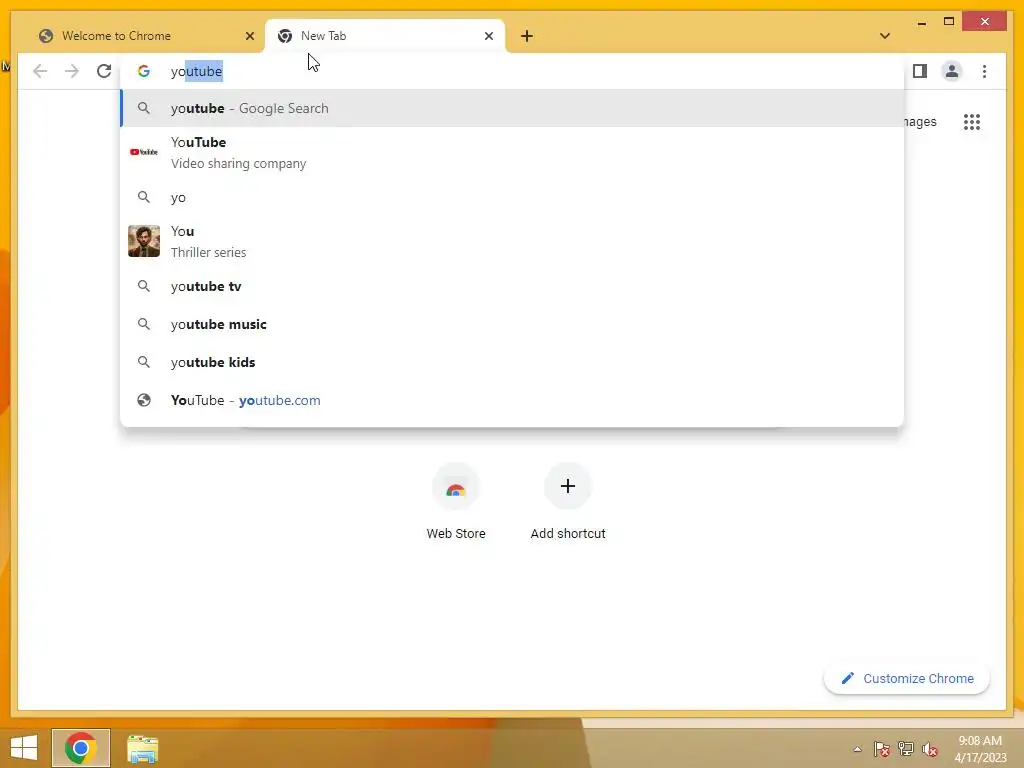Click the YouTube logo in suggestion

144,152
